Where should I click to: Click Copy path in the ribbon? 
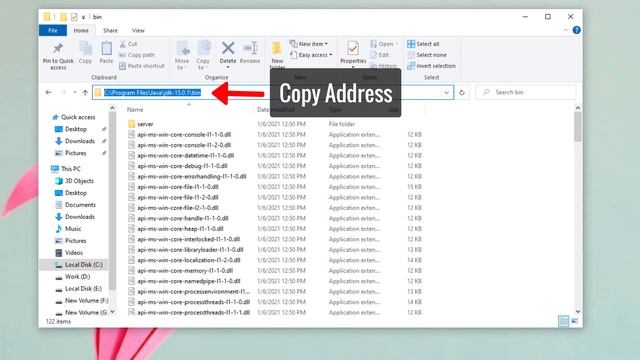click(x=137, y=55)
